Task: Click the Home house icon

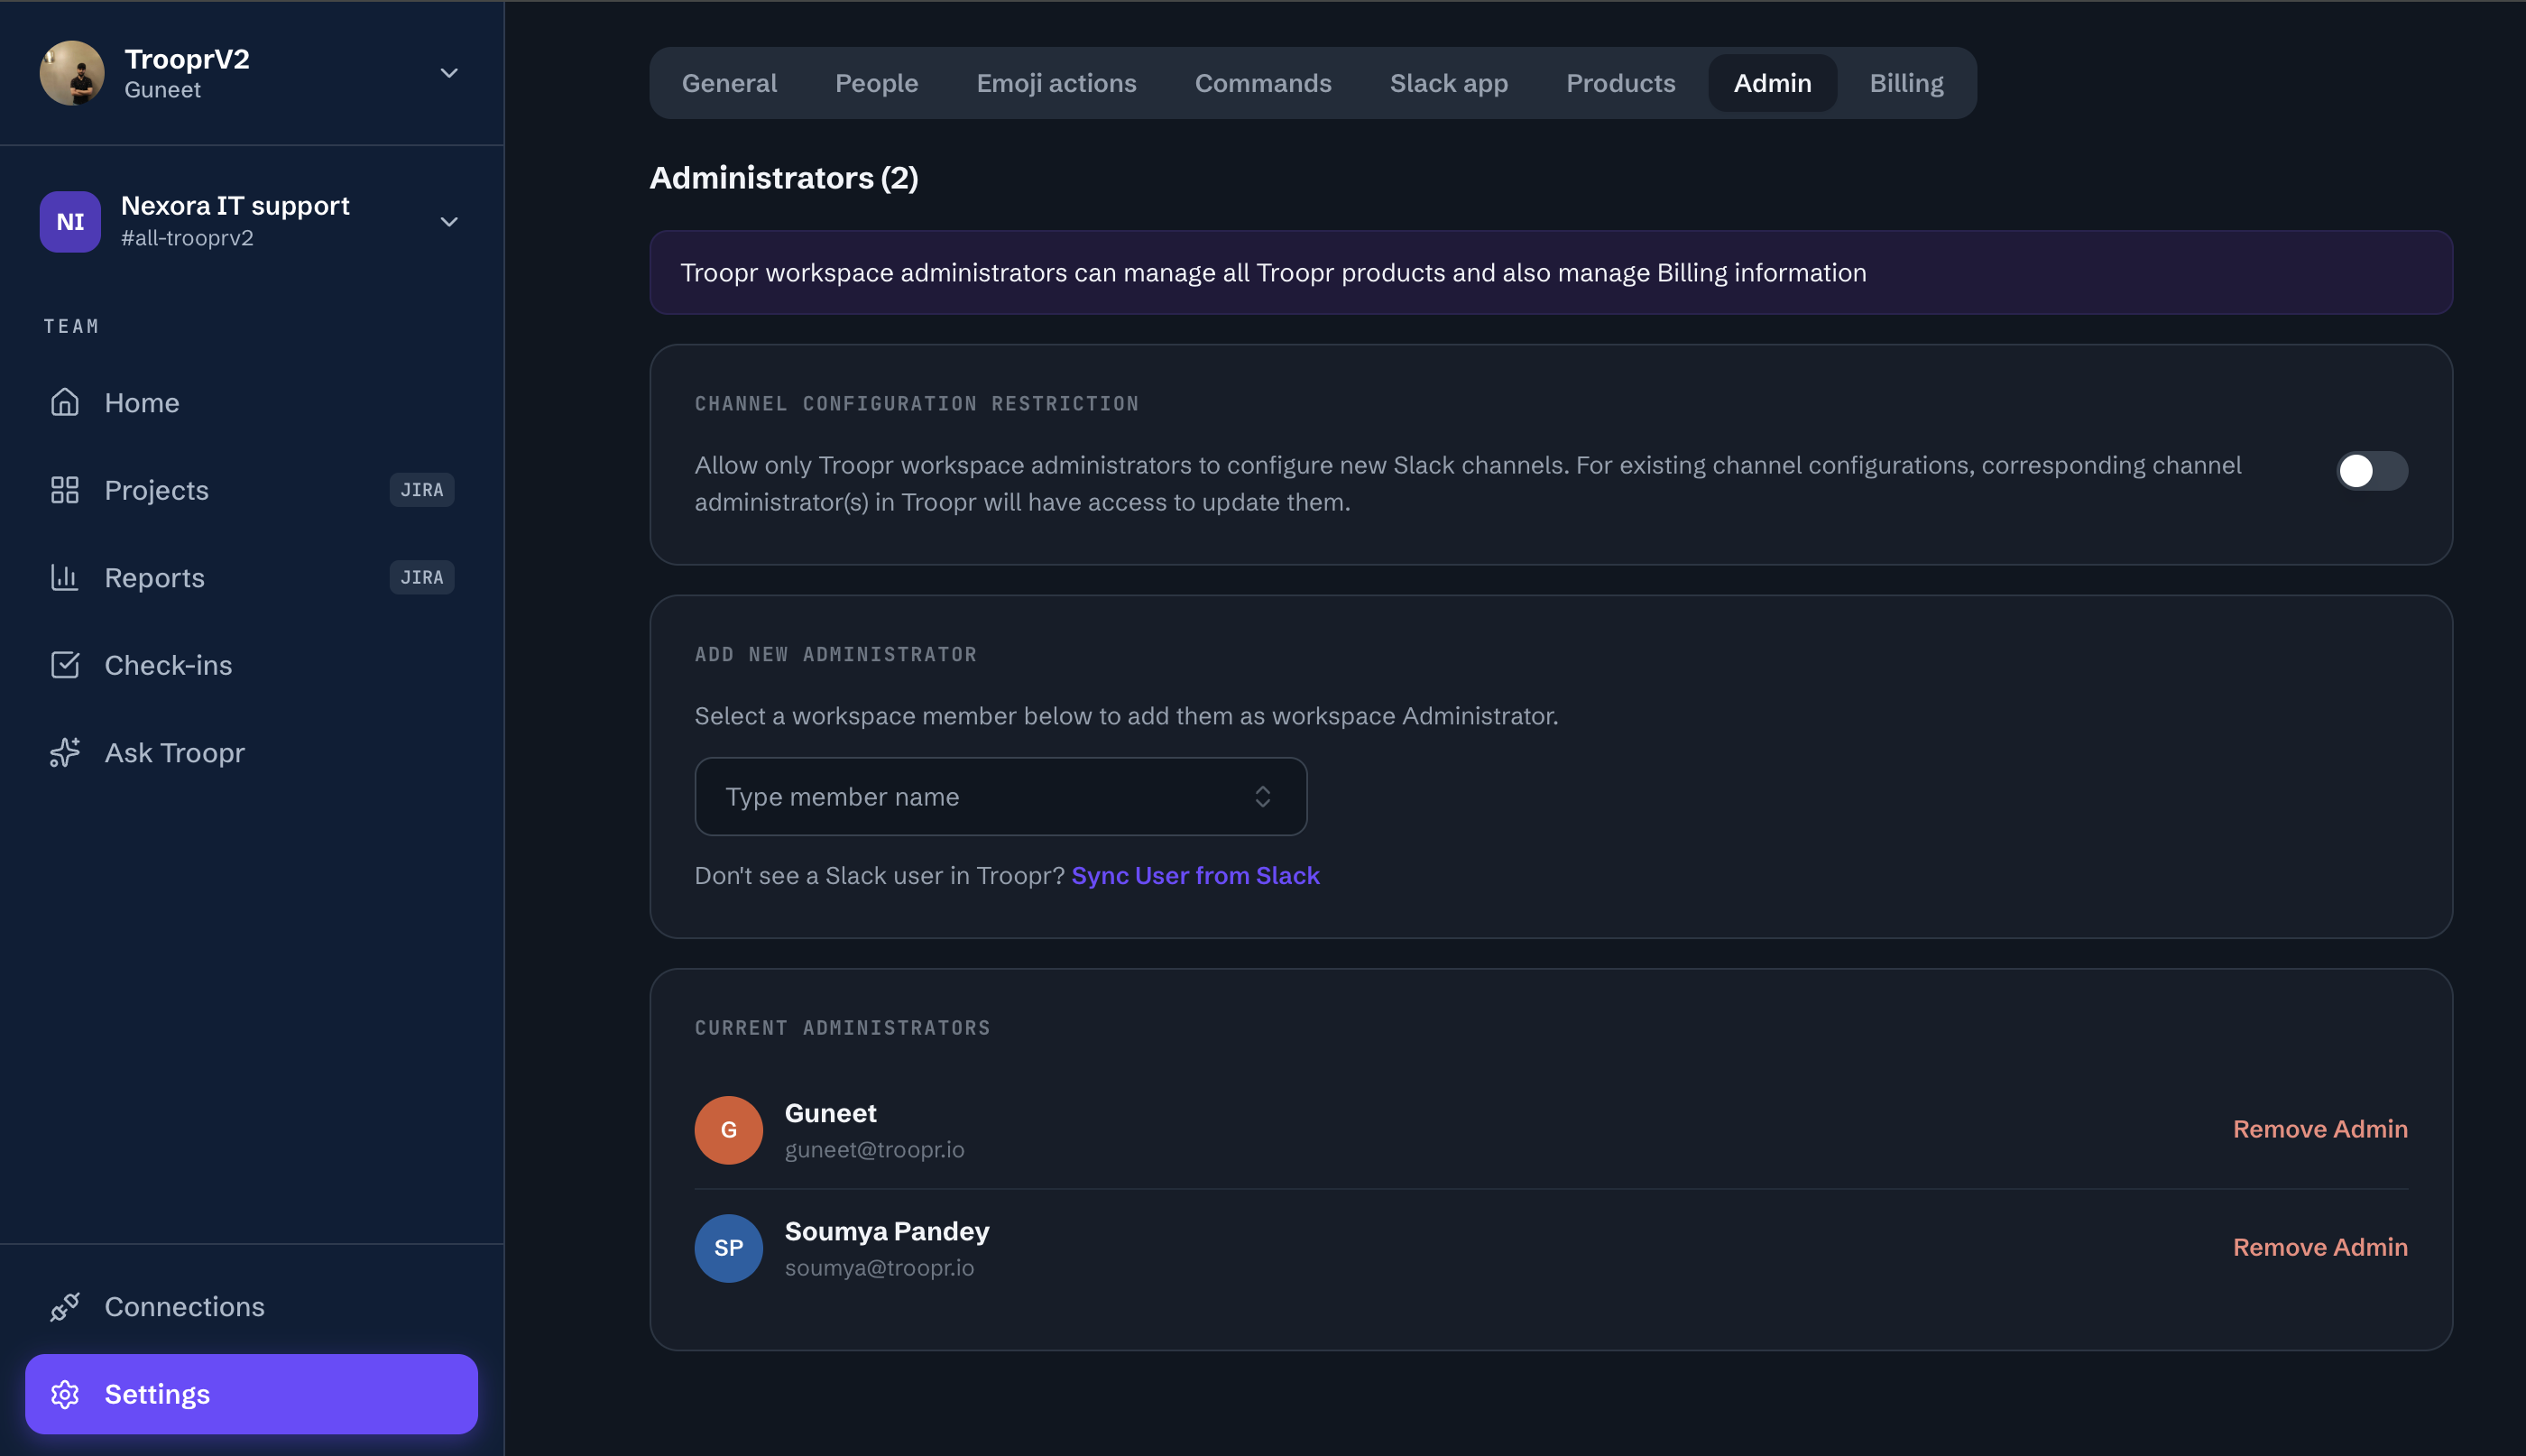Action: (x=65, y=402)
